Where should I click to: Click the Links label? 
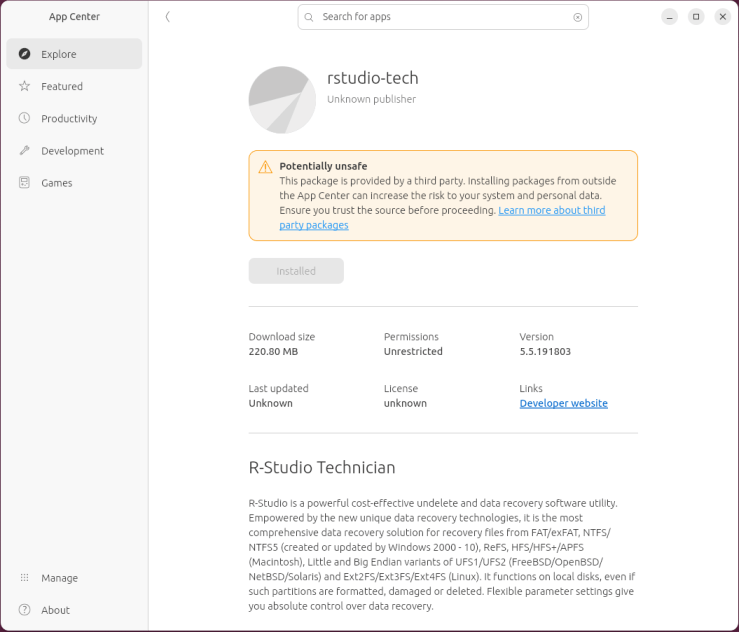(531, 388)
